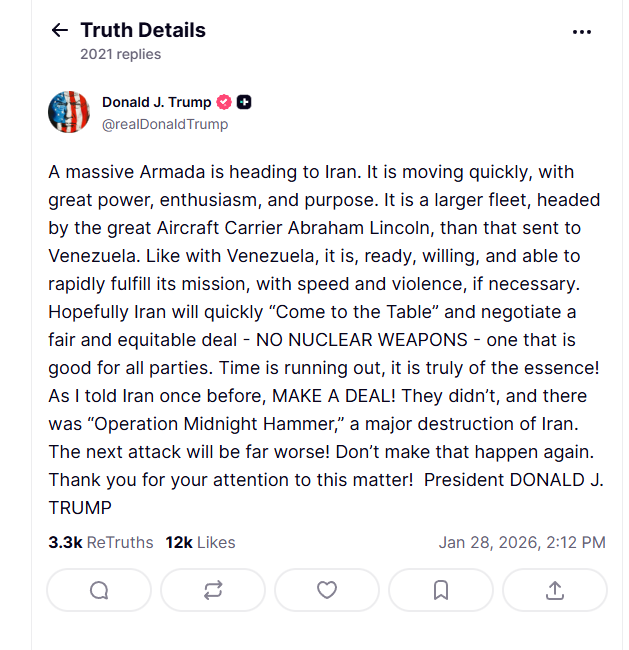Click the Donald J. Trump display name
This screenshot has height=650, width=629.
[x=156, y=102]
